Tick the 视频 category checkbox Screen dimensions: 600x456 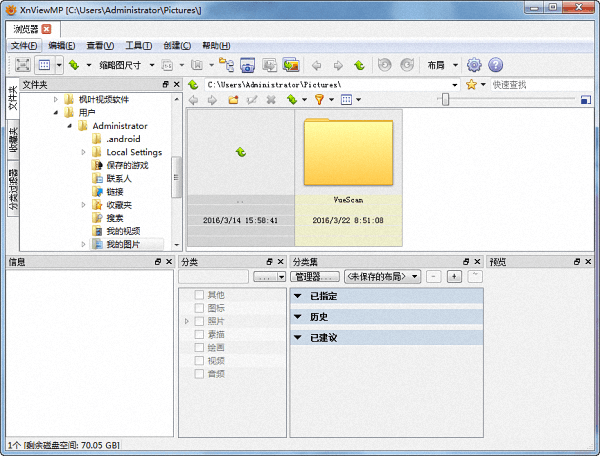click(199, 360)
